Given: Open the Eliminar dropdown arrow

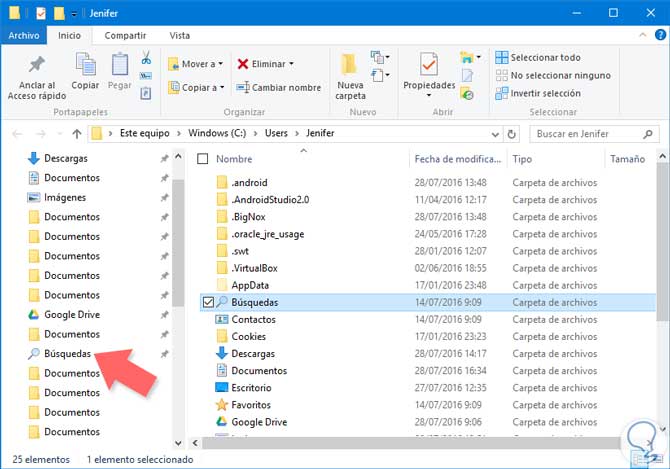Looking at the screenshot, I should click(x=291, y=64).
